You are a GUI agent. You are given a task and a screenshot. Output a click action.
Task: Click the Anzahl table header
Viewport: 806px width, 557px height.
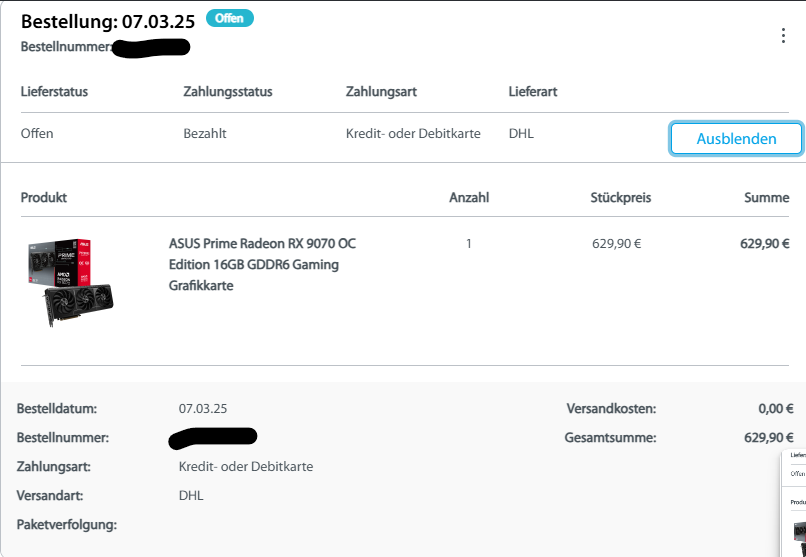coord(469,198)
